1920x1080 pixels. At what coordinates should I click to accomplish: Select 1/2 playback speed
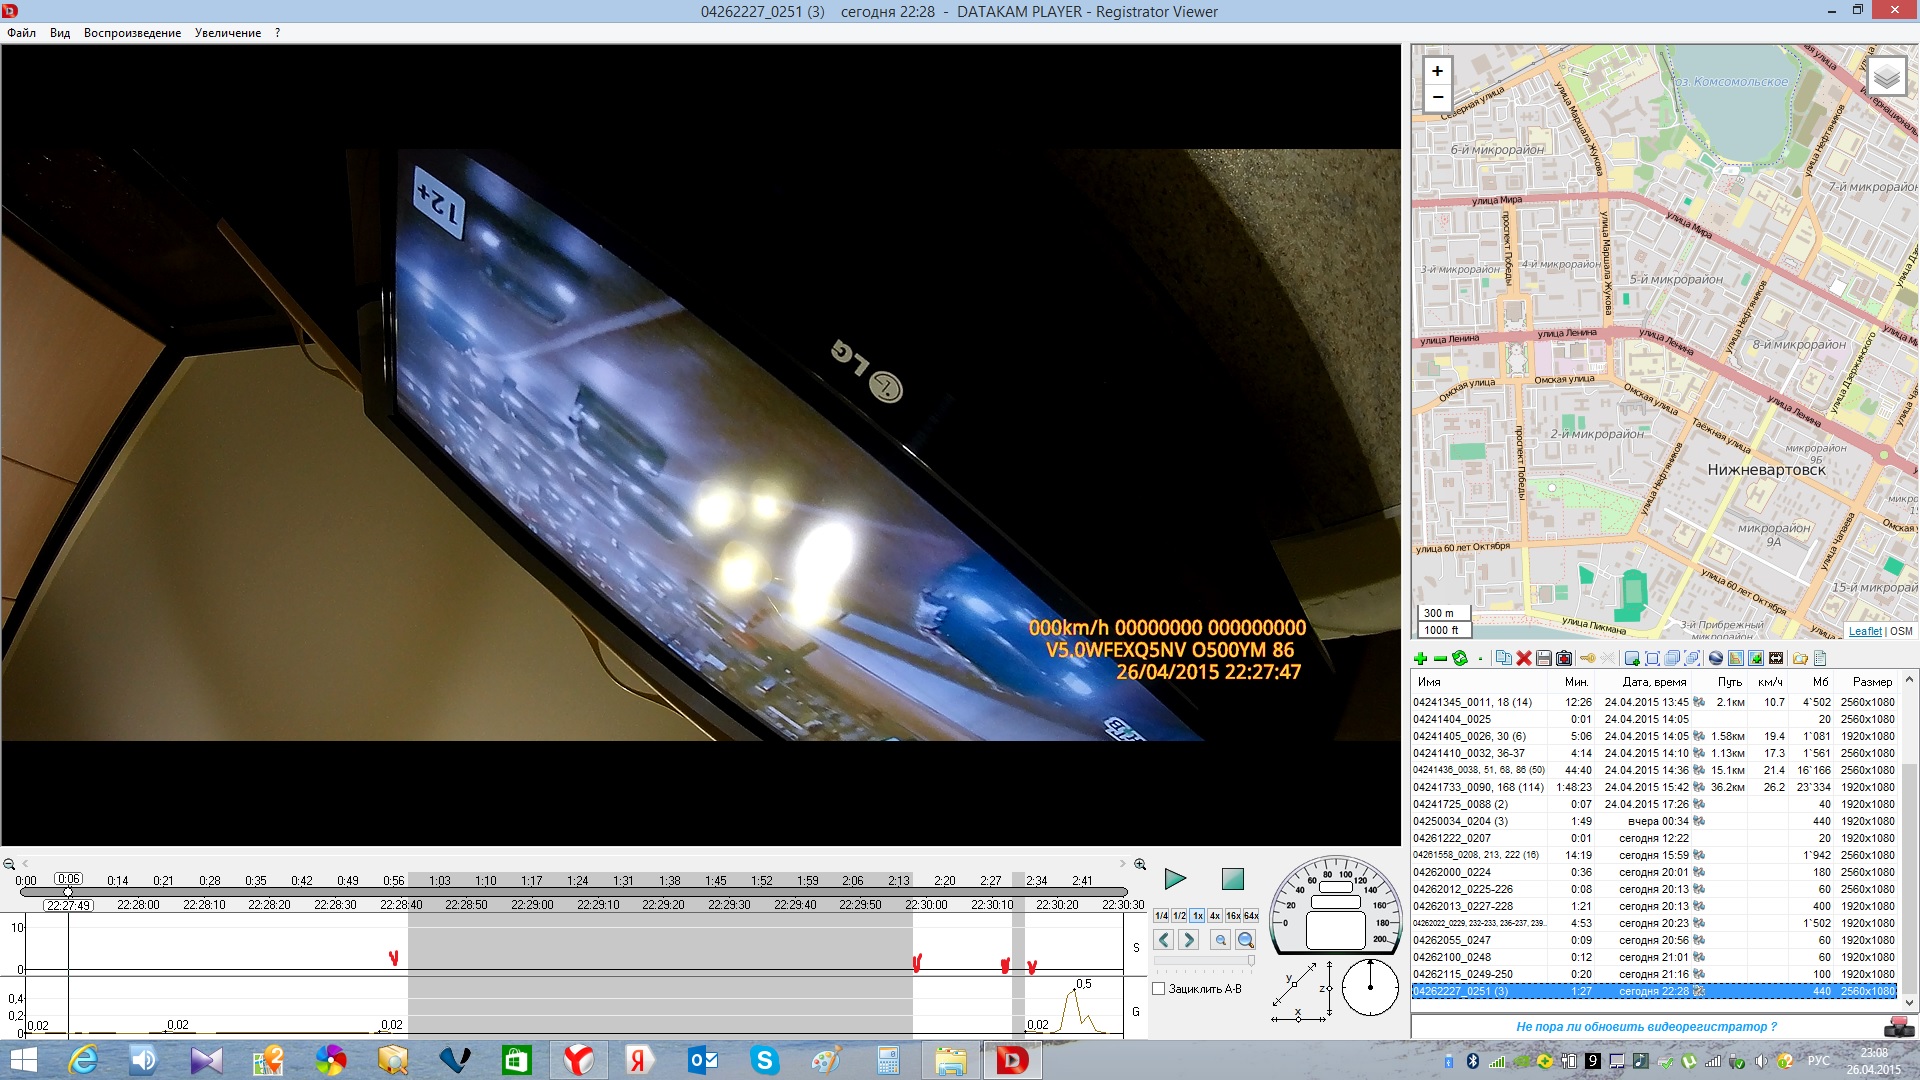click(x=1179, y=916)
